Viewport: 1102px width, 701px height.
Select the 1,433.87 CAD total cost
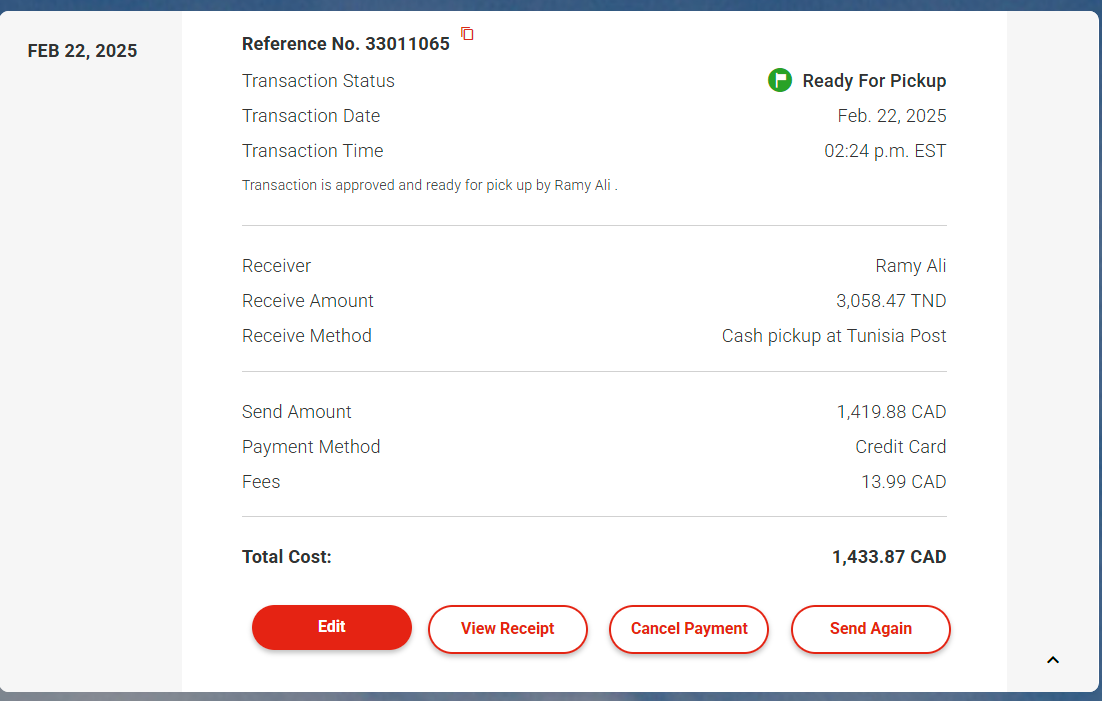888,557
